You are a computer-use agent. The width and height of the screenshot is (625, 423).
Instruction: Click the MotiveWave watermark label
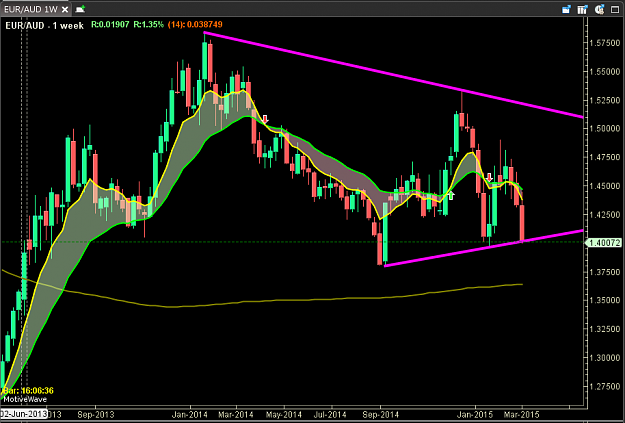point(25,399)
